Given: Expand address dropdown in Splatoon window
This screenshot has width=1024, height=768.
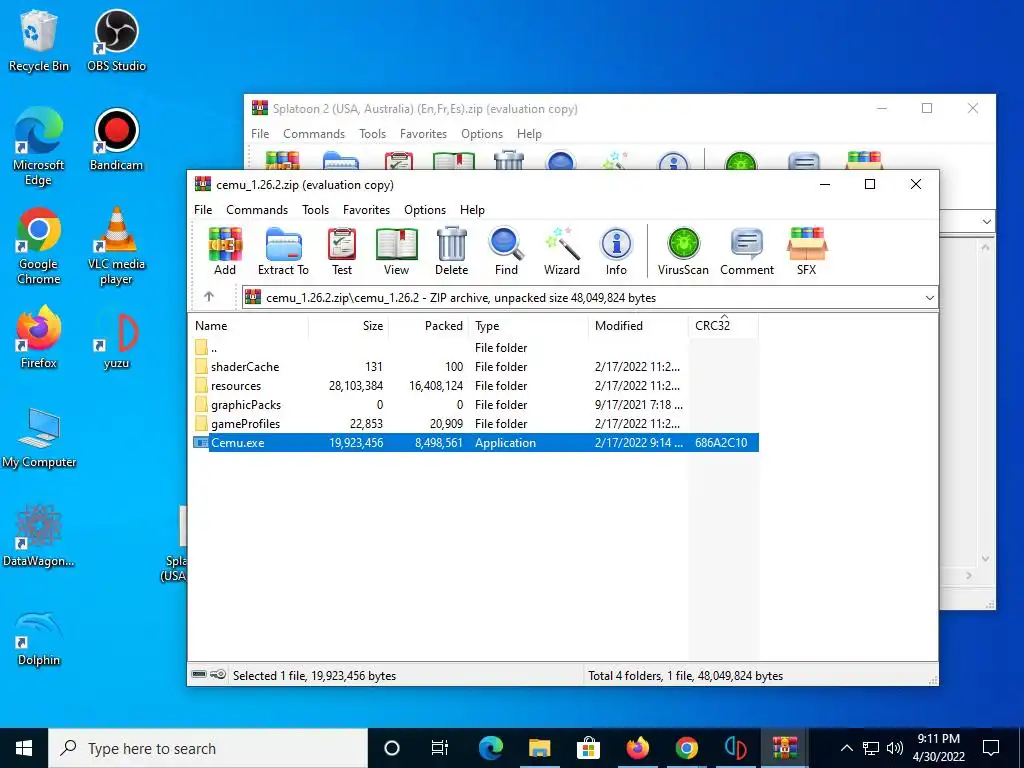Looking at the screenshot, I should pyautogui.click(x=986, y=221).
